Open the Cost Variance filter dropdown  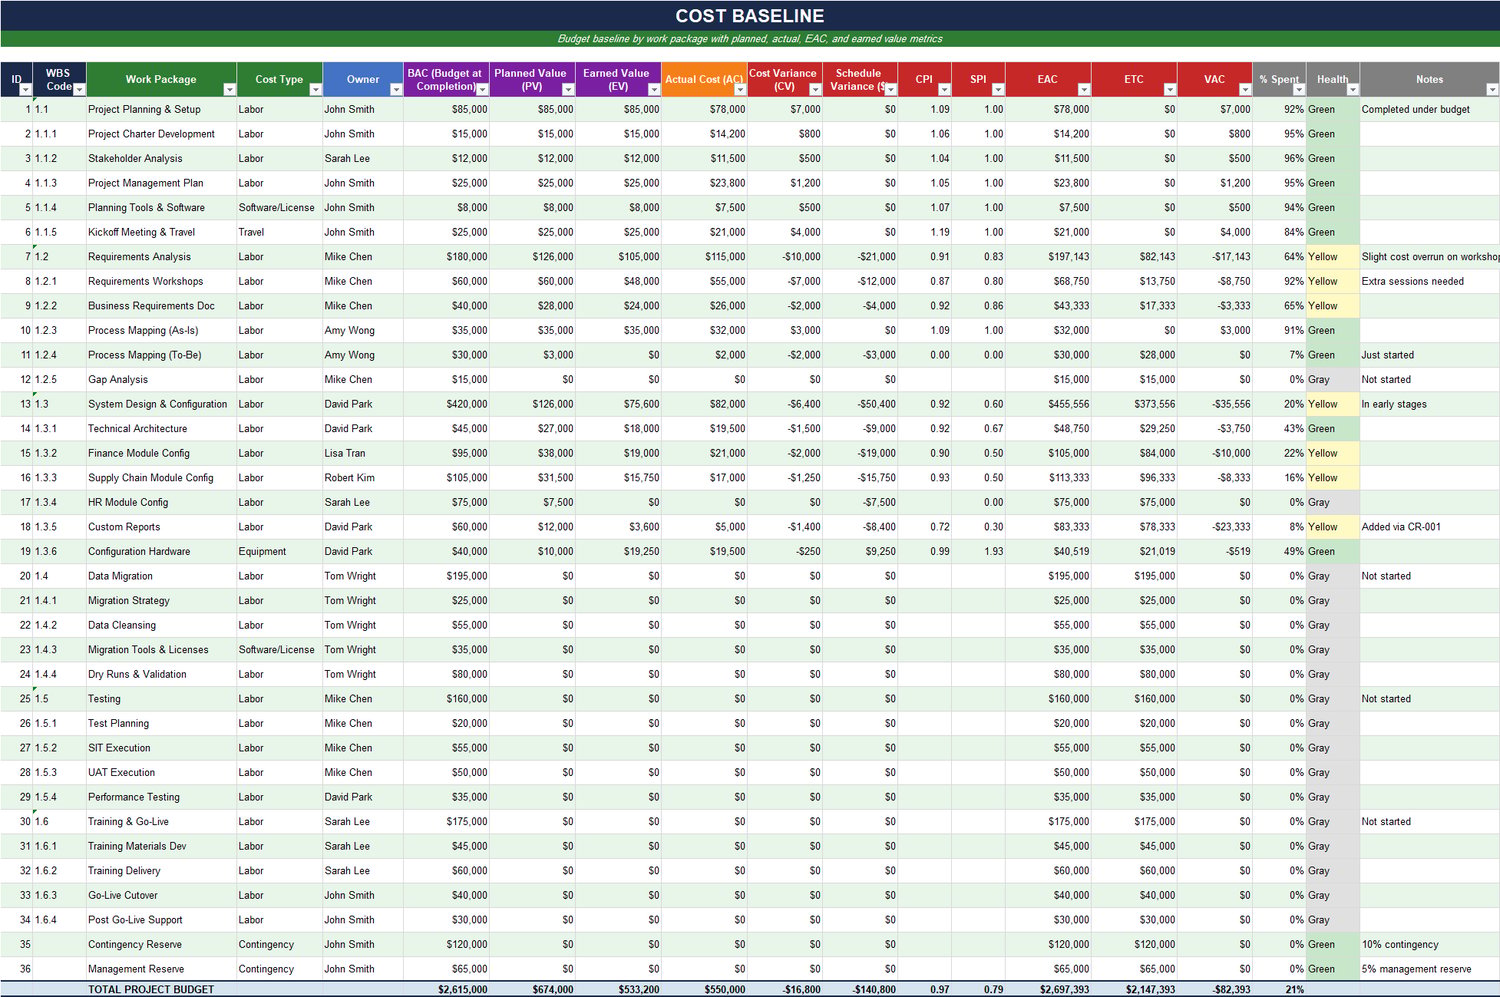click(815, 90)
